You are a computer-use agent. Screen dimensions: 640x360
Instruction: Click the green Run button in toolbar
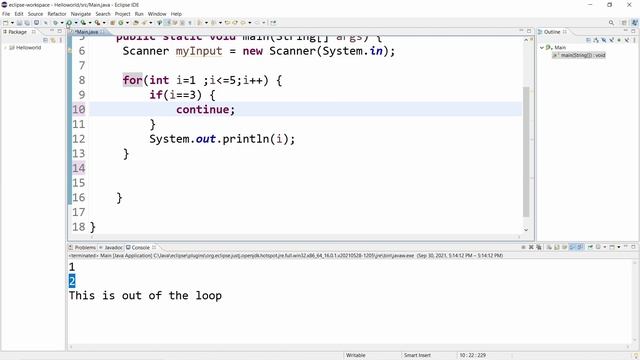tap(69, 23)
